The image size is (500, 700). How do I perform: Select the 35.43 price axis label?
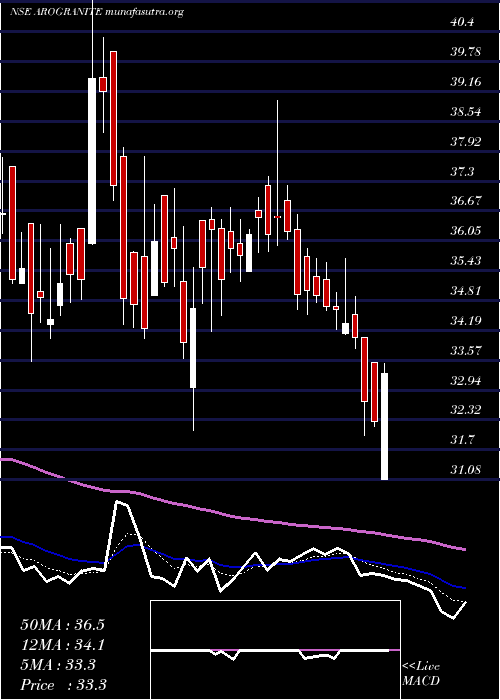466,261
